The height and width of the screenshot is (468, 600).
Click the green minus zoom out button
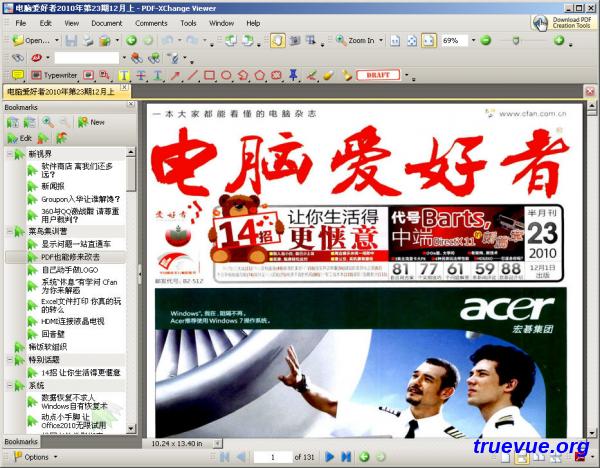coord(486,40)
